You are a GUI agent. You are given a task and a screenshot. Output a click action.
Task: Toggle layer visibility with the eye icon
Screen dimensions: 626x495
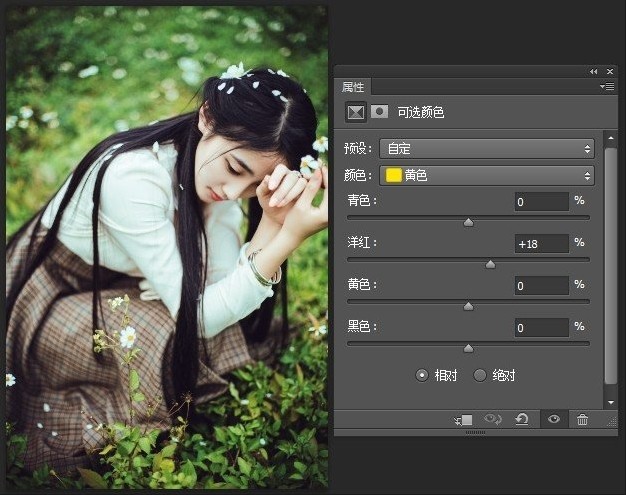point(554,419)
